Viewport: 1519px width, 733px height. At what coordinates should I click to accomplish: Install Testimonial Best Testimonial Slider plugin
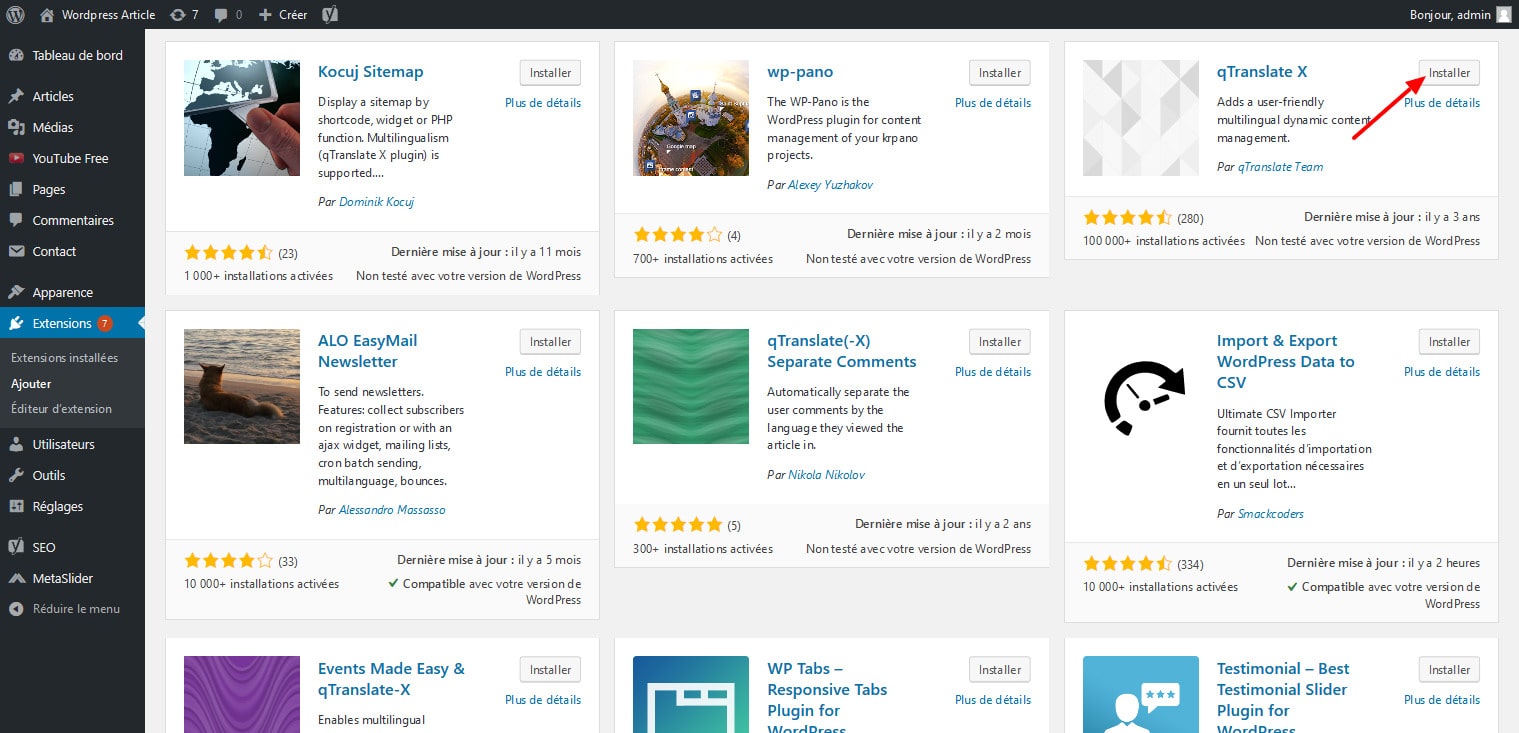tap(1449, 670)
